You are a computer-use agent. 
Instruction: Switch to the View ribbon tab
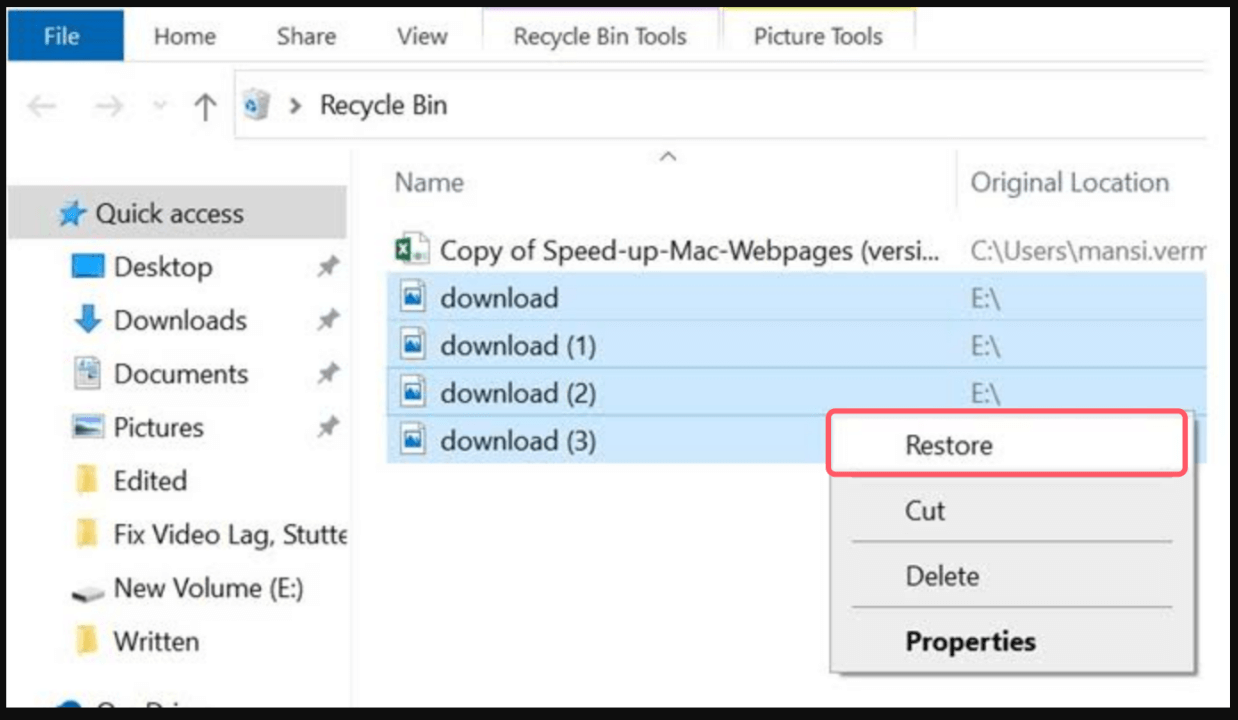click(x=421, y=37)
